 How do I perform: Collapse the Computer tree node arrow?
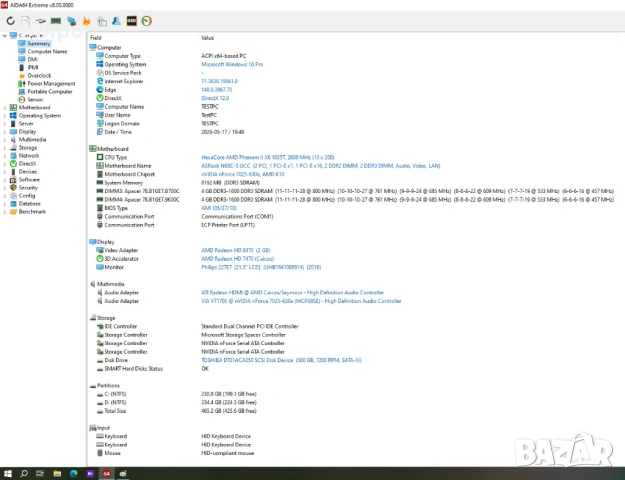[x=5, y=35]
